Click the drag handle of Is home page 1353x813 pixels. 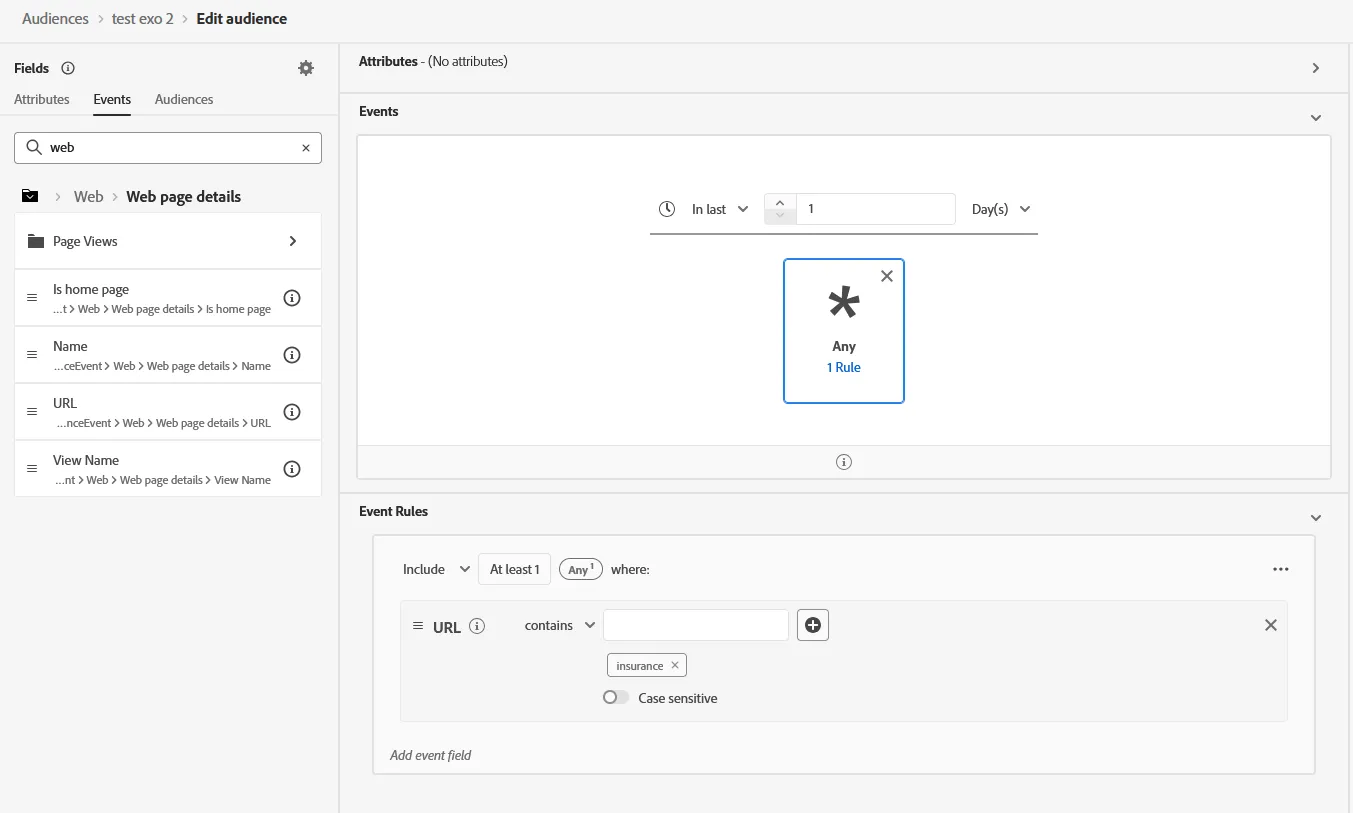point(32,298)
